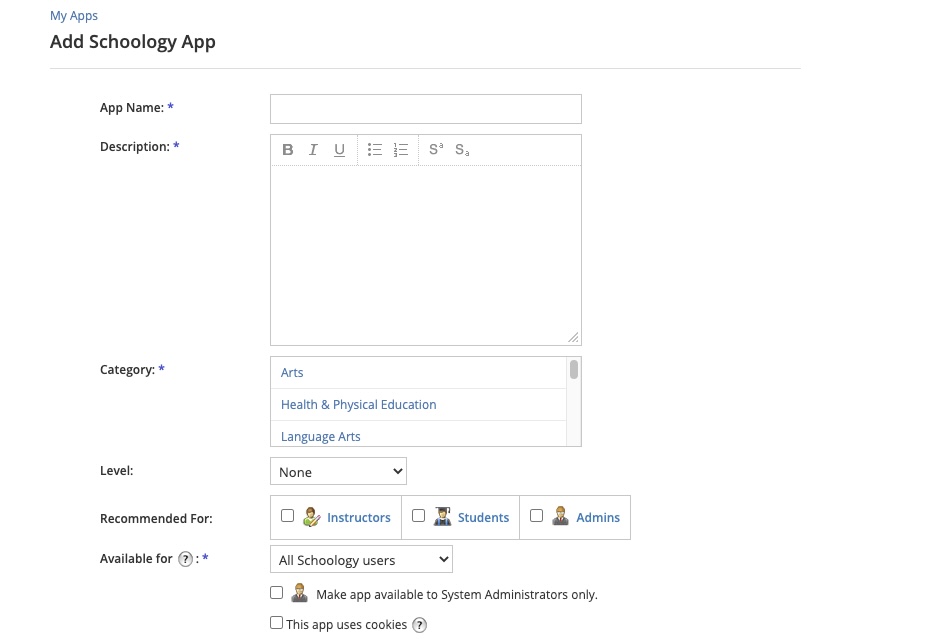
Task: Click the Instructors link label
Action: (359, 518)
